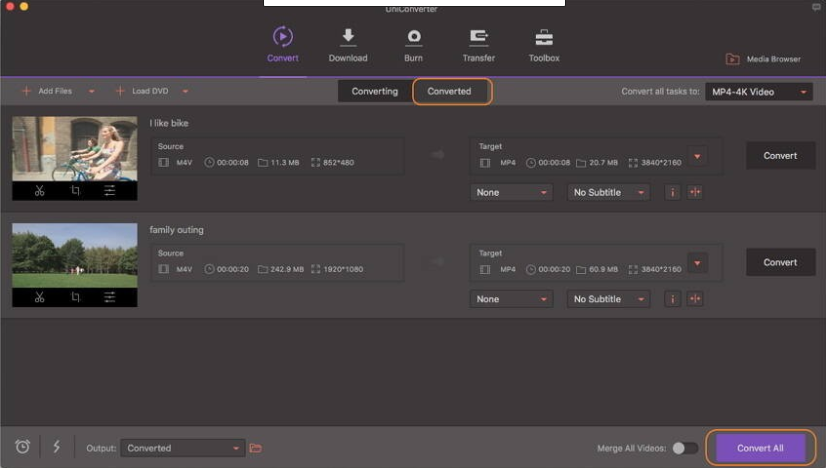Image resolution: width=826 pixels, height=468 pixels.
Task: Trim the 'I like bike' video with scissors
Action: pyautogui.click(x=40, y=191)
